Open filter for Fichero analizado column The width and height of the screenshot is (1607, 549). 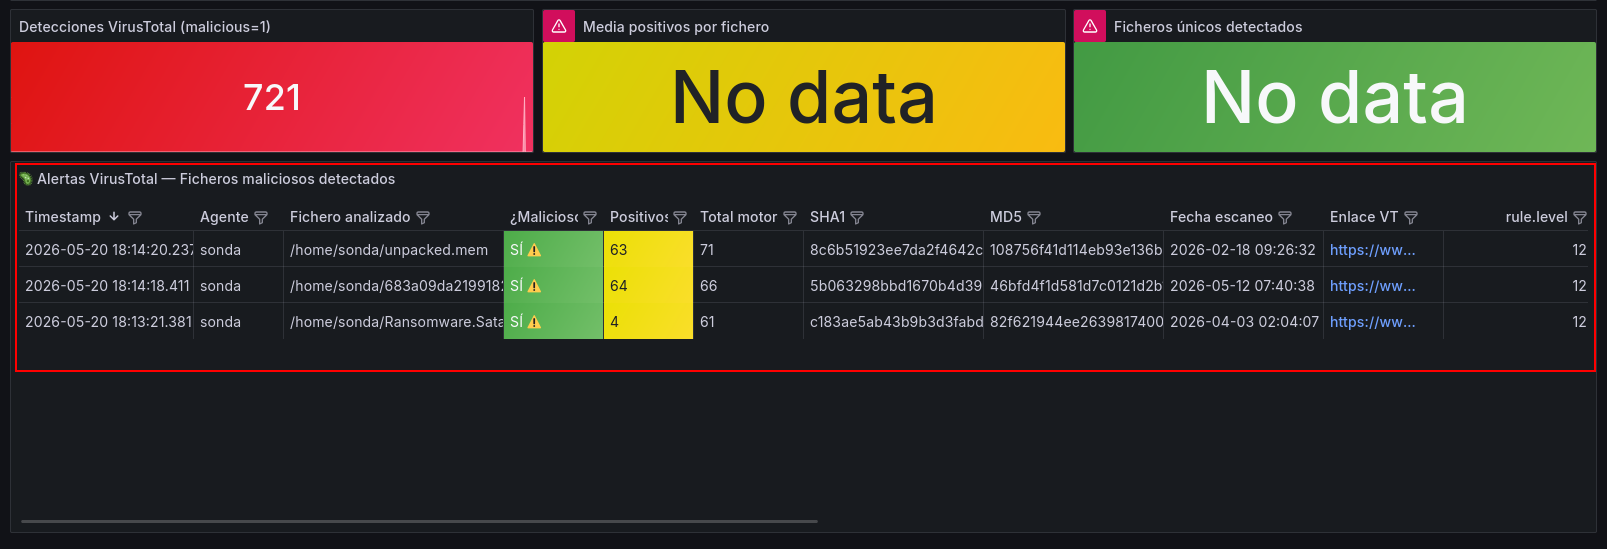coord(423,217)
